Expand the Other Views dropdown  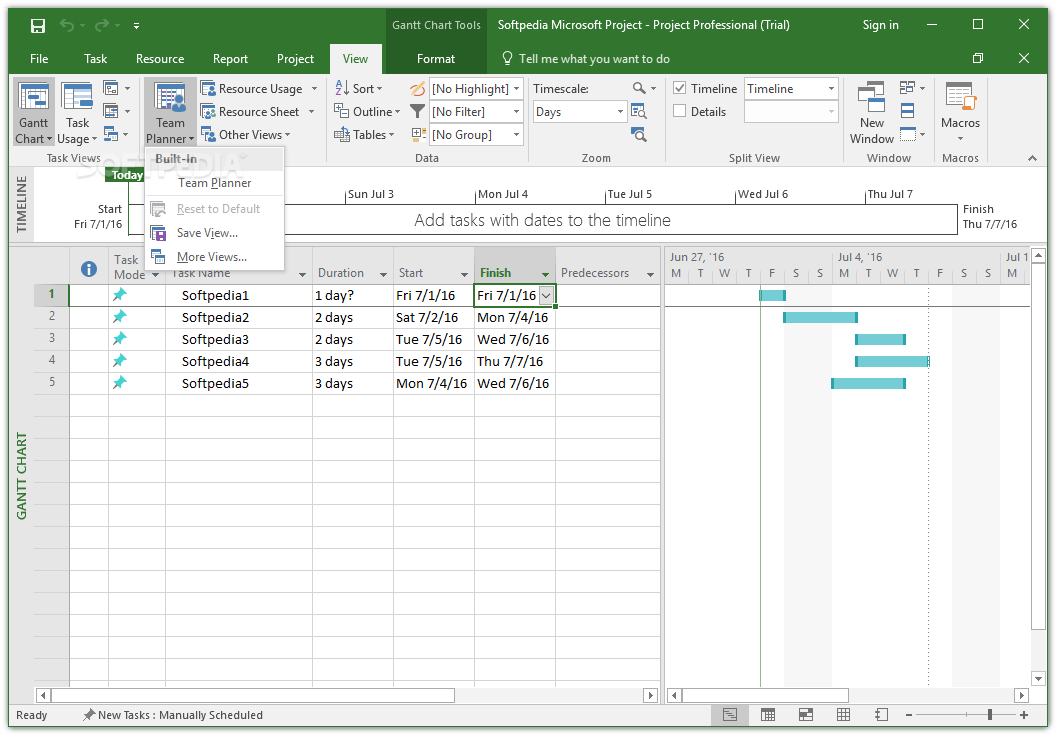246,135
